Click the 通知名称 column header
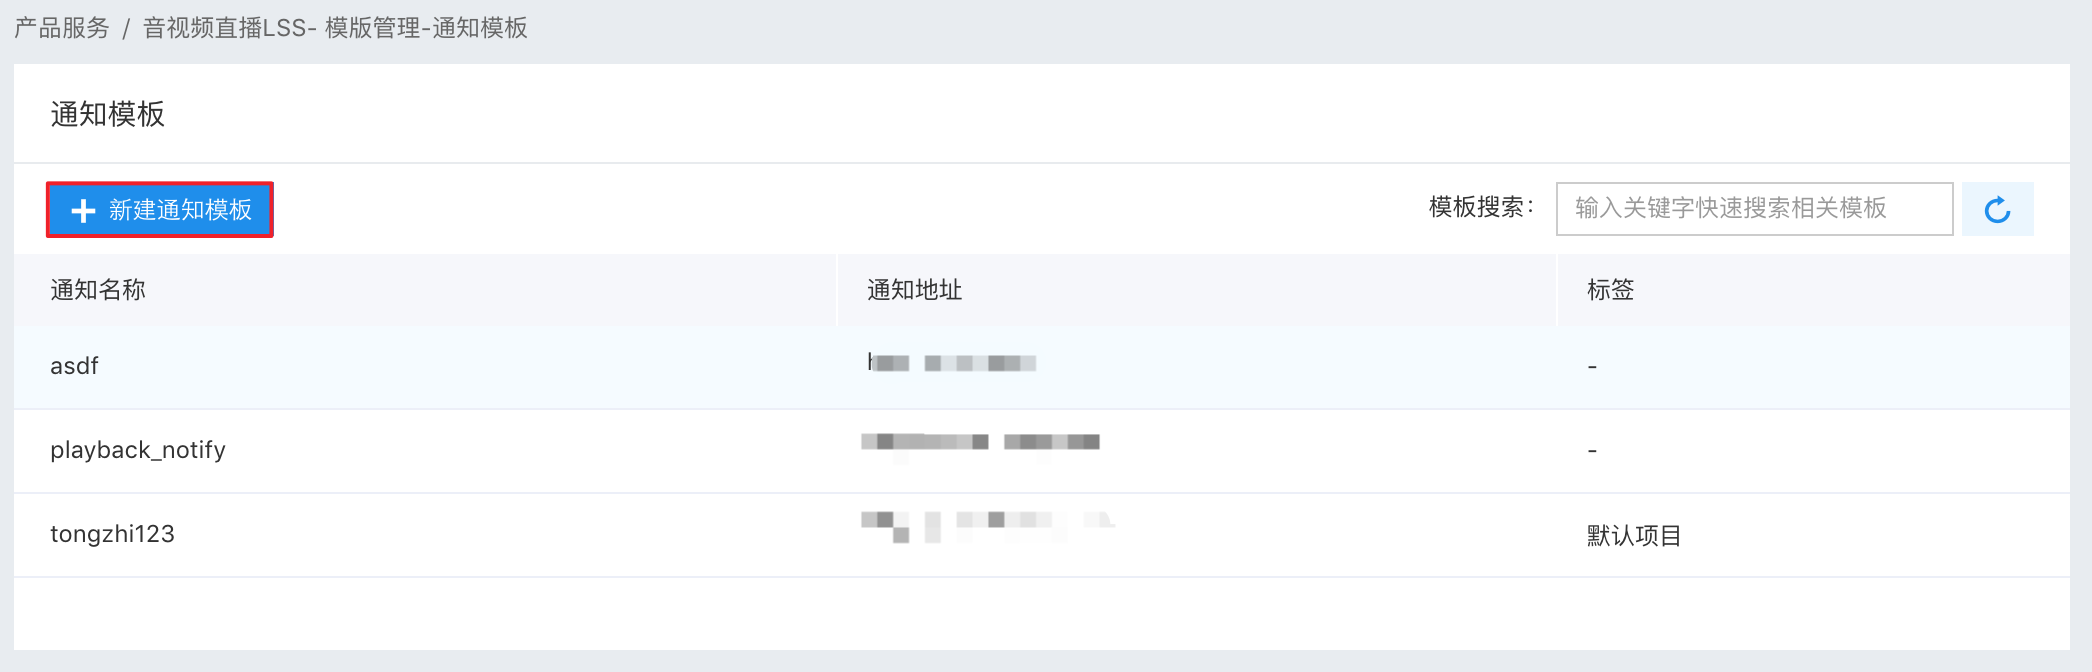 click(98, 290)
